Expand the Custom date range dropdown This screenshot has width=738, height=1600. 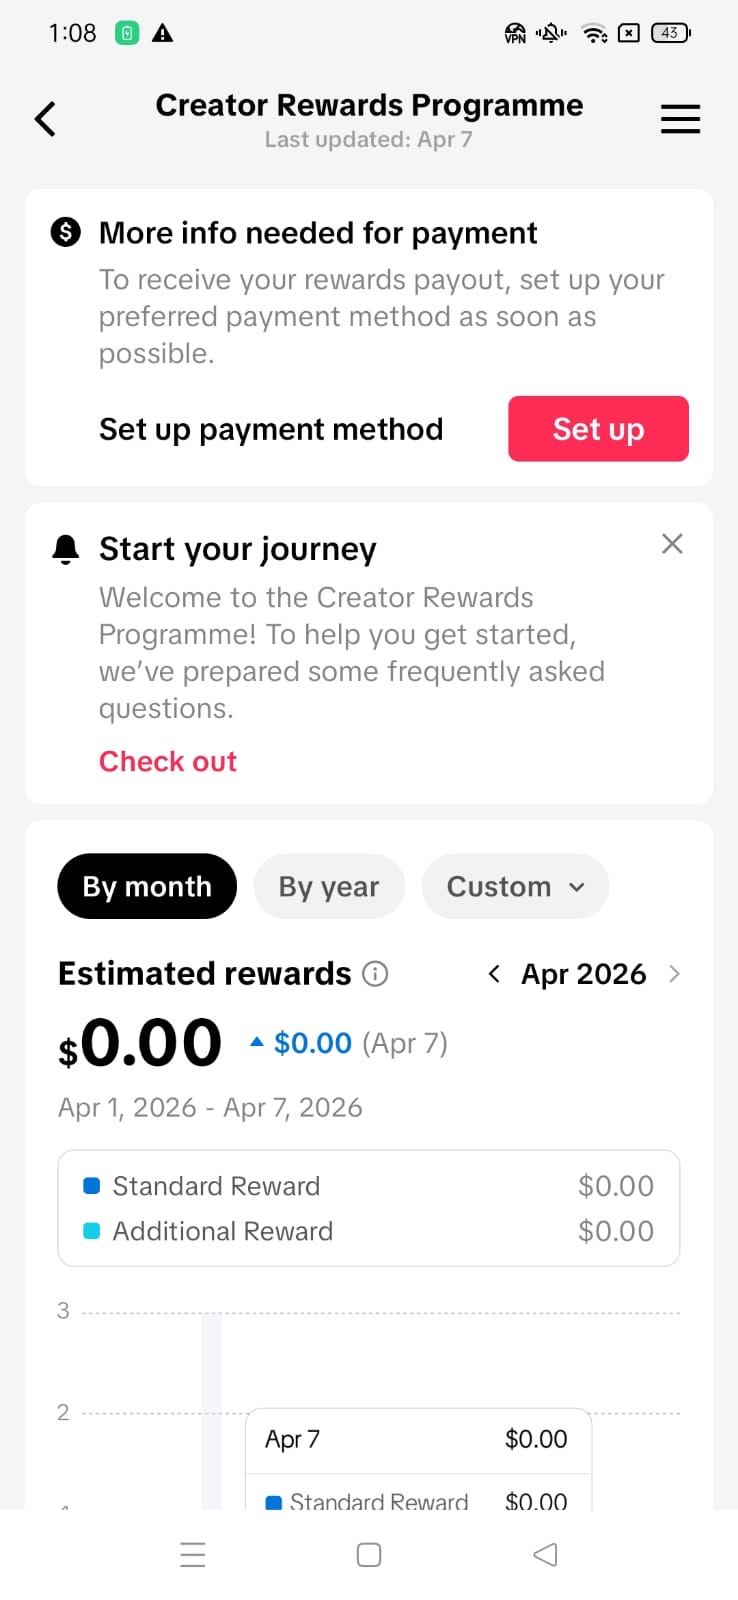point(515,886)
